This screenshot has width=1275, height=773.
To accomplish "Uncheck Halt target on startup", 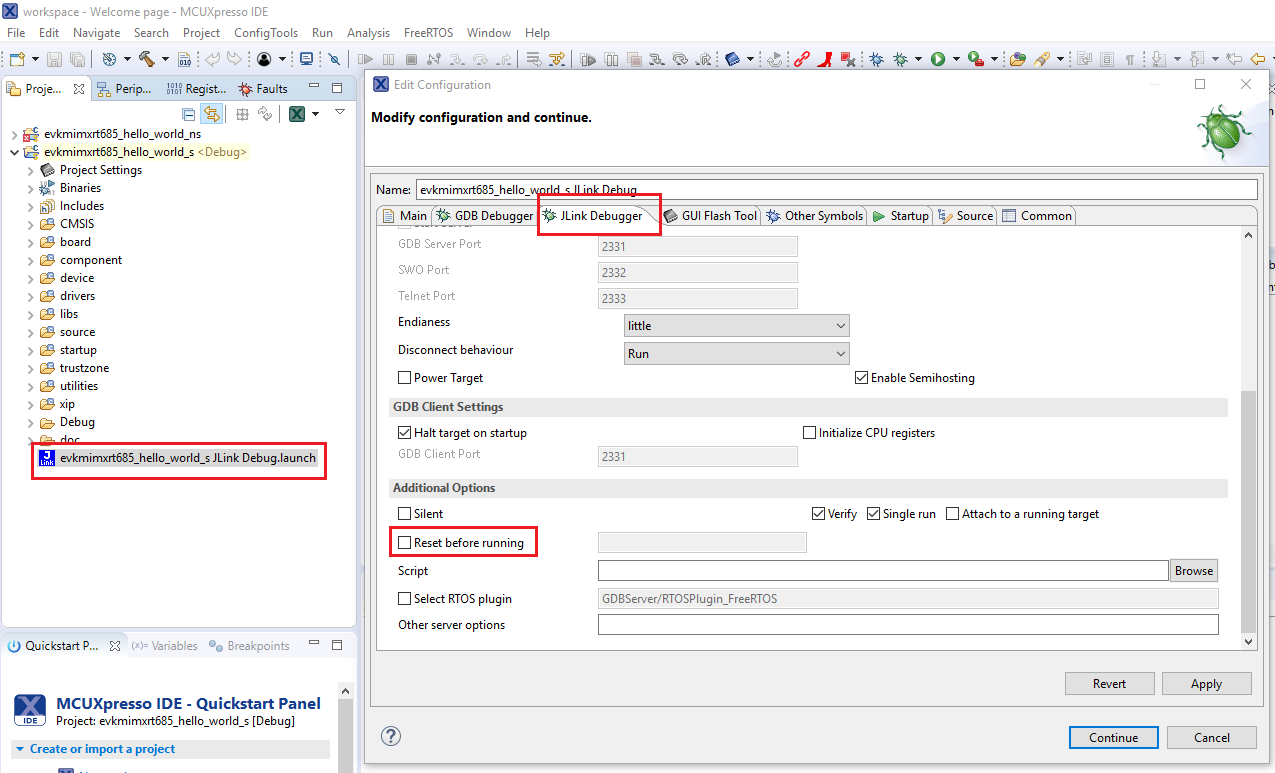I will tap(405, 433).
